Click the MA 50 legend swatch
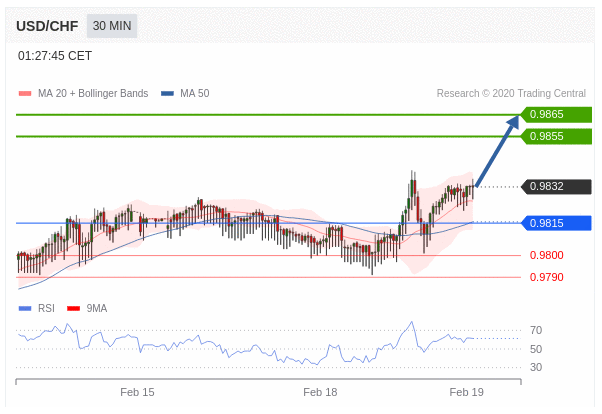Screen dimensions: 602x414 (167, 93)
